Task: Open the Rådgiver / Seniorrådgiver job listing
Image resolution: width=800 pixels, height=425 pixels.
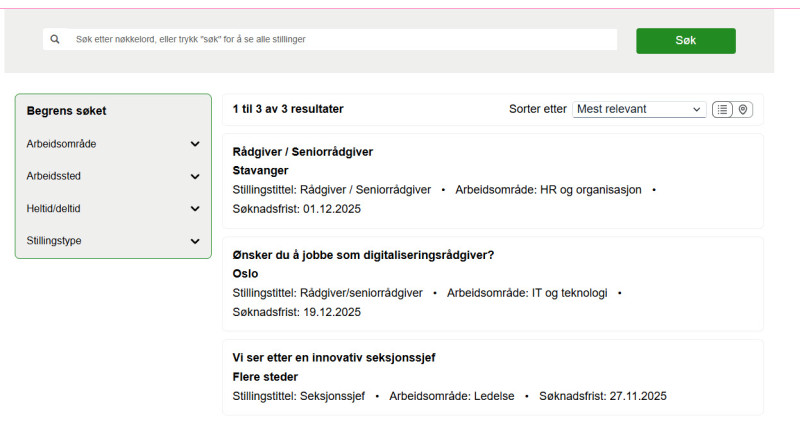Action: coord(303,152)
